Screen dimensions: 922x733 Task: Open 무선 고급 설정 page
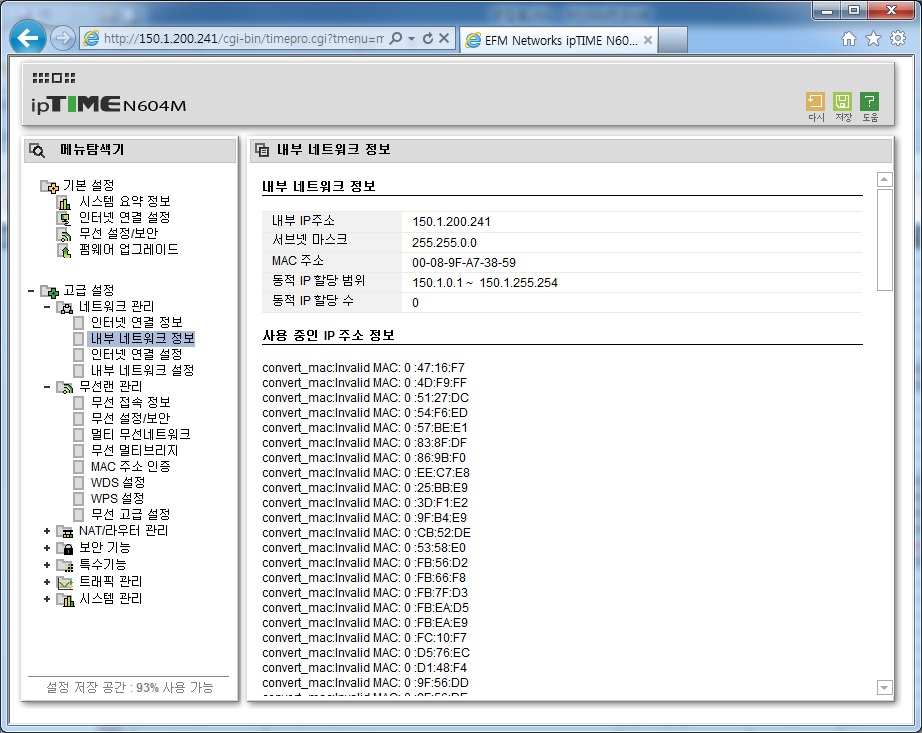point(131,514)
